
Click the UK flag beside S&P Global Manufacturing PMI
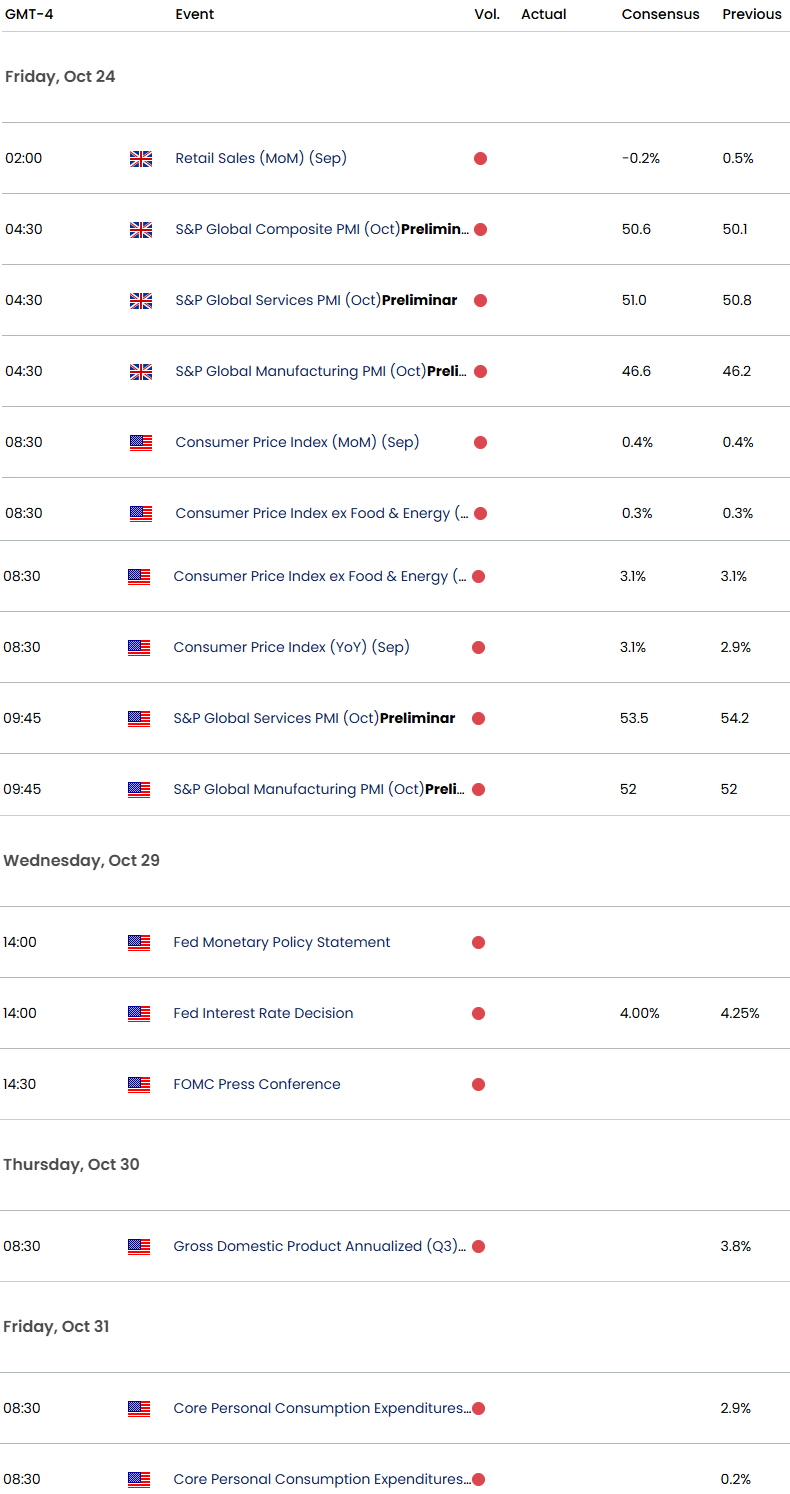click(x=141, y=371)
